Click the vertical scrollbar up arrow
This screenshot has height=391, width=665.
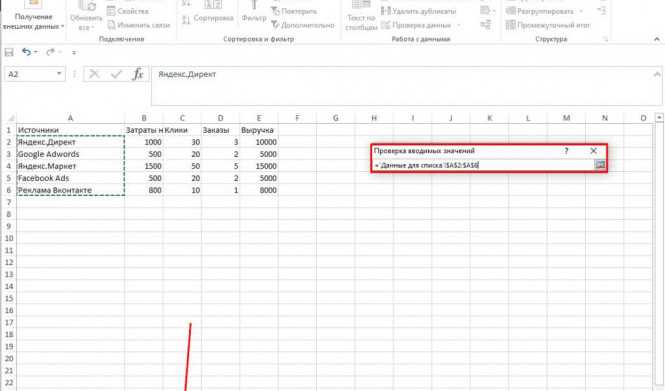pos(659,117)
